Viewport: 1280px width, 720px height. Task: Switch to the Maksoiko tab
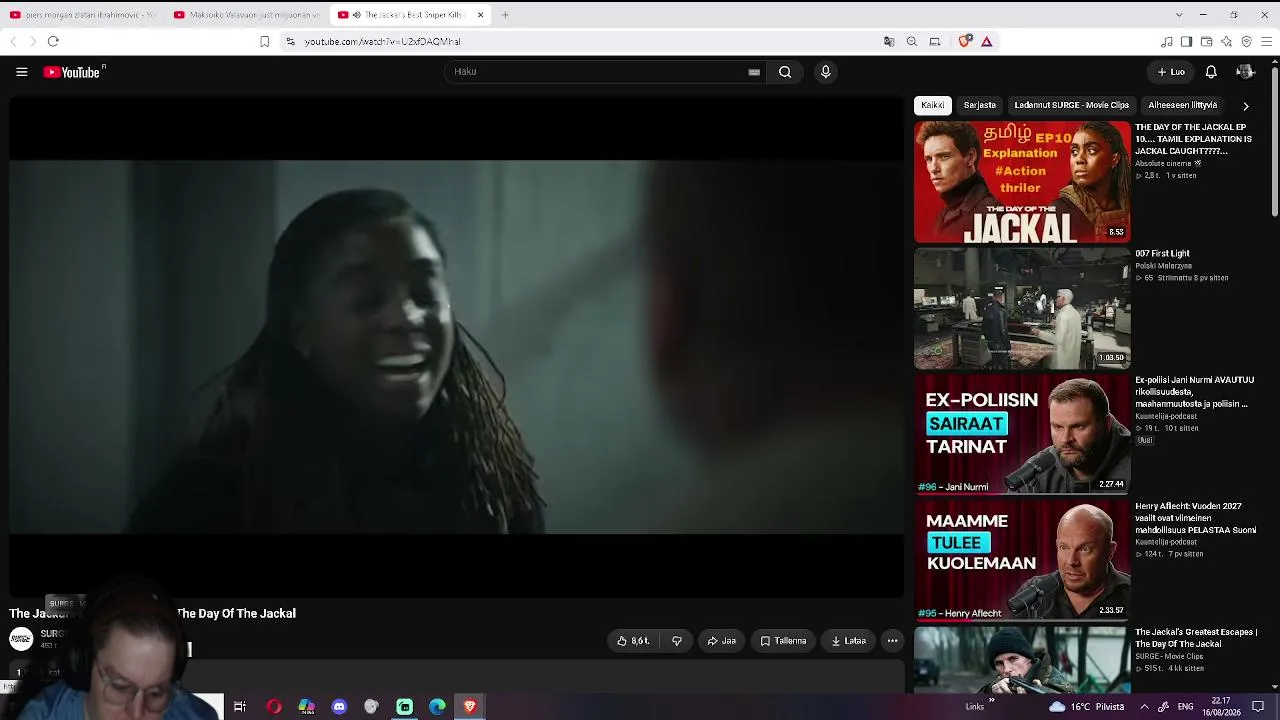247,15
